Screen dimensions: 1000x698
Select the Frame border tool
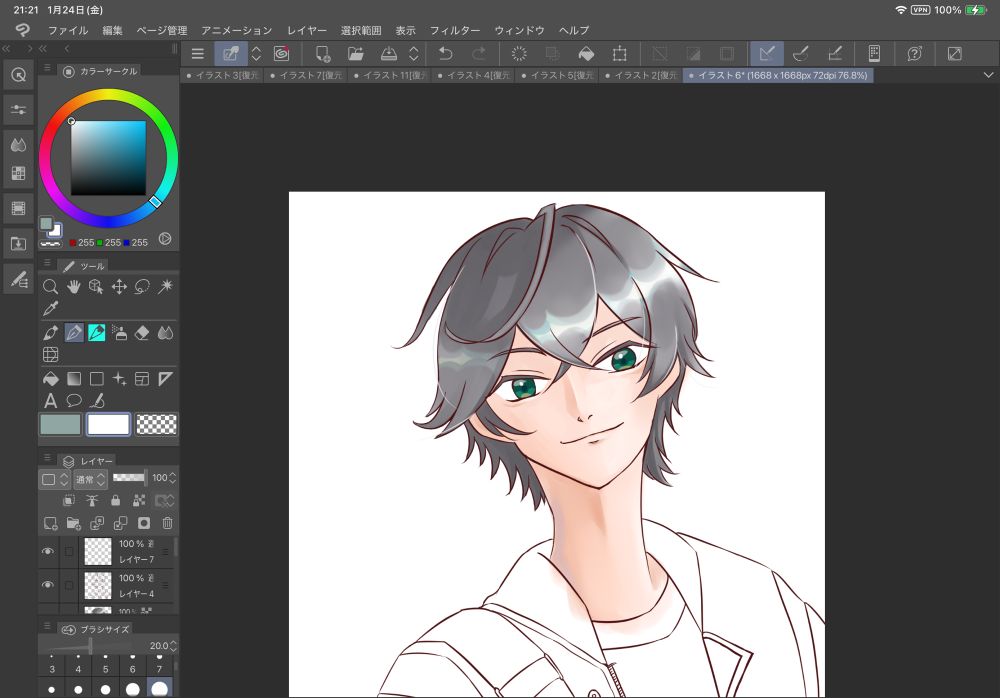[142, 379]
